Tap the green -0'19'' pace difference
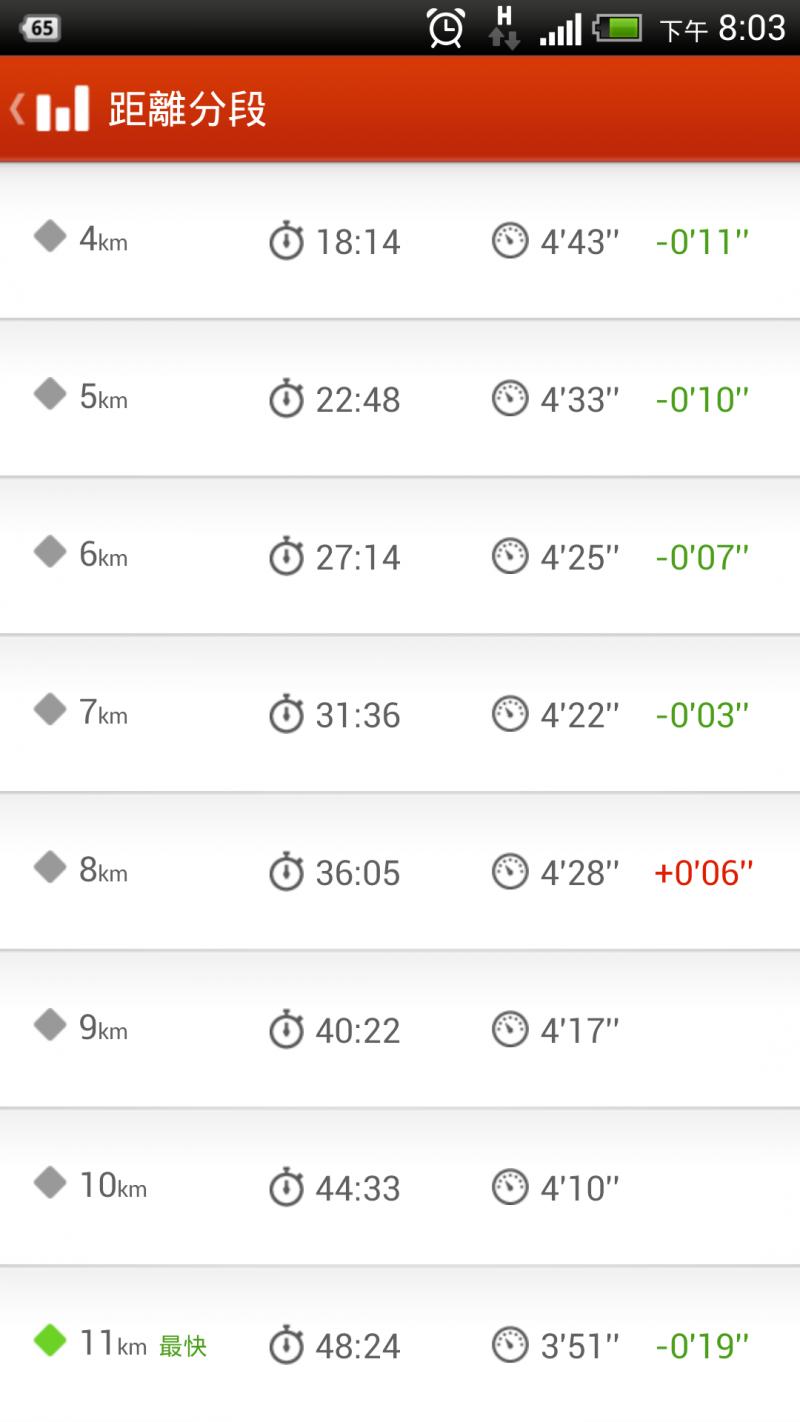The image size is (800, 1422). pos(702,1346)
